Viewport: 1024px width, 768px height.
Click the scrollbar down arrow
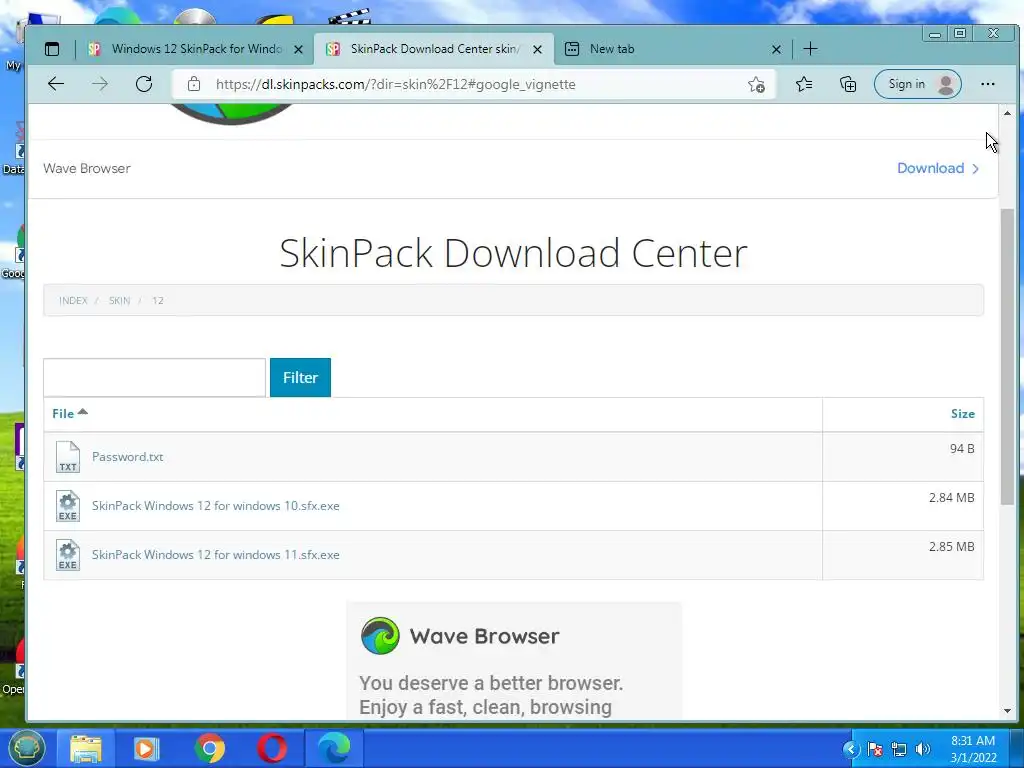coord(1008,711)
